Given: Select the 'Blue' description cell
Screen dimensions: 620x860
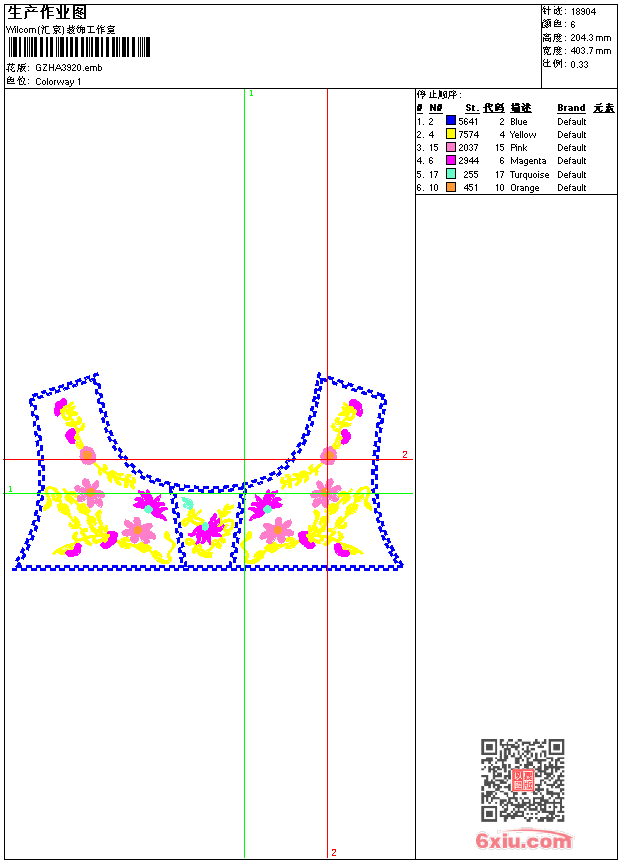Looking at the screenshot, I should coord(518,122).
